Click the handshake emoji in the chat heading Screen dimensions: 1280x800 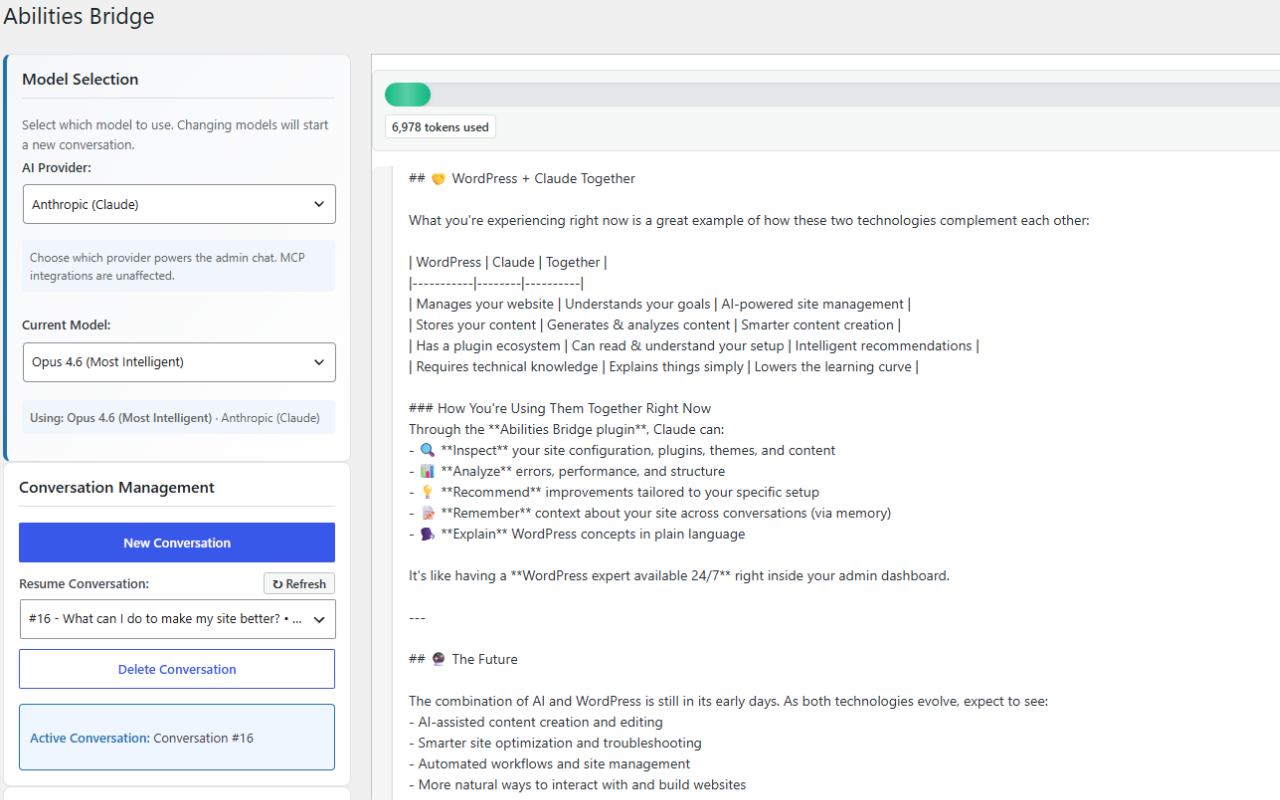[x=437, y=179]
